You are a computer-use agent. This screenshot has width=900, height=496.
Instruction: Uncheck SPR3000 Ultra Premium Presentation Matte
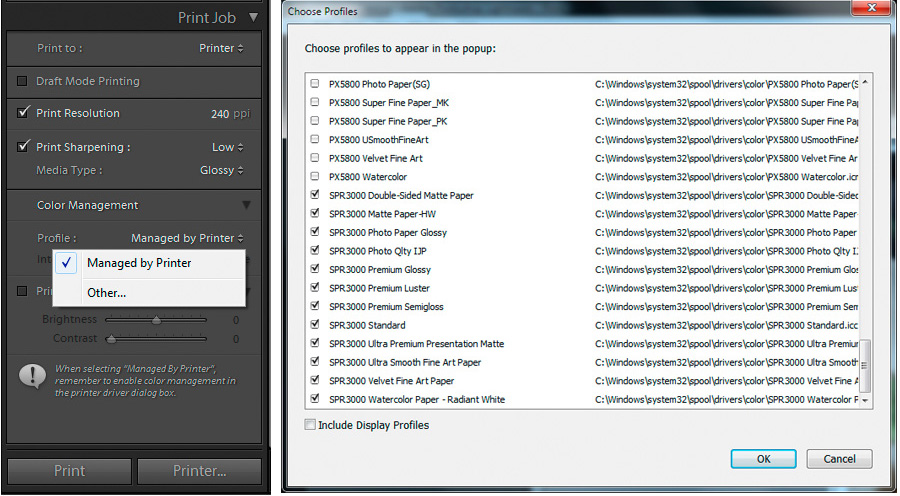[x=315, y=343]
